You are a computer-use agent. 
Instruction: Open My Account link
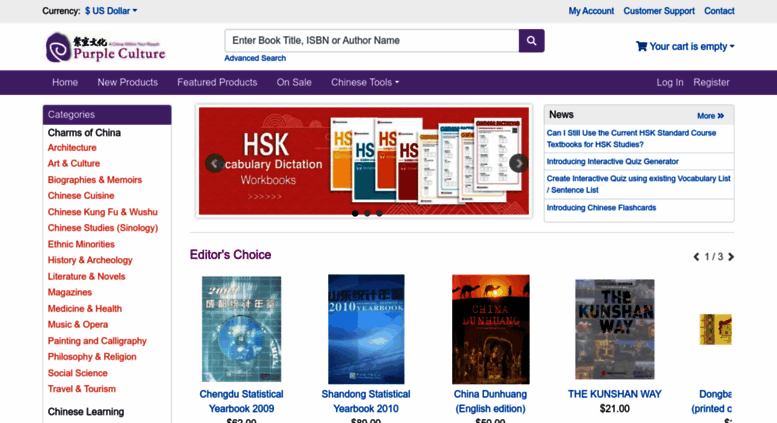[x=591, y=11]
